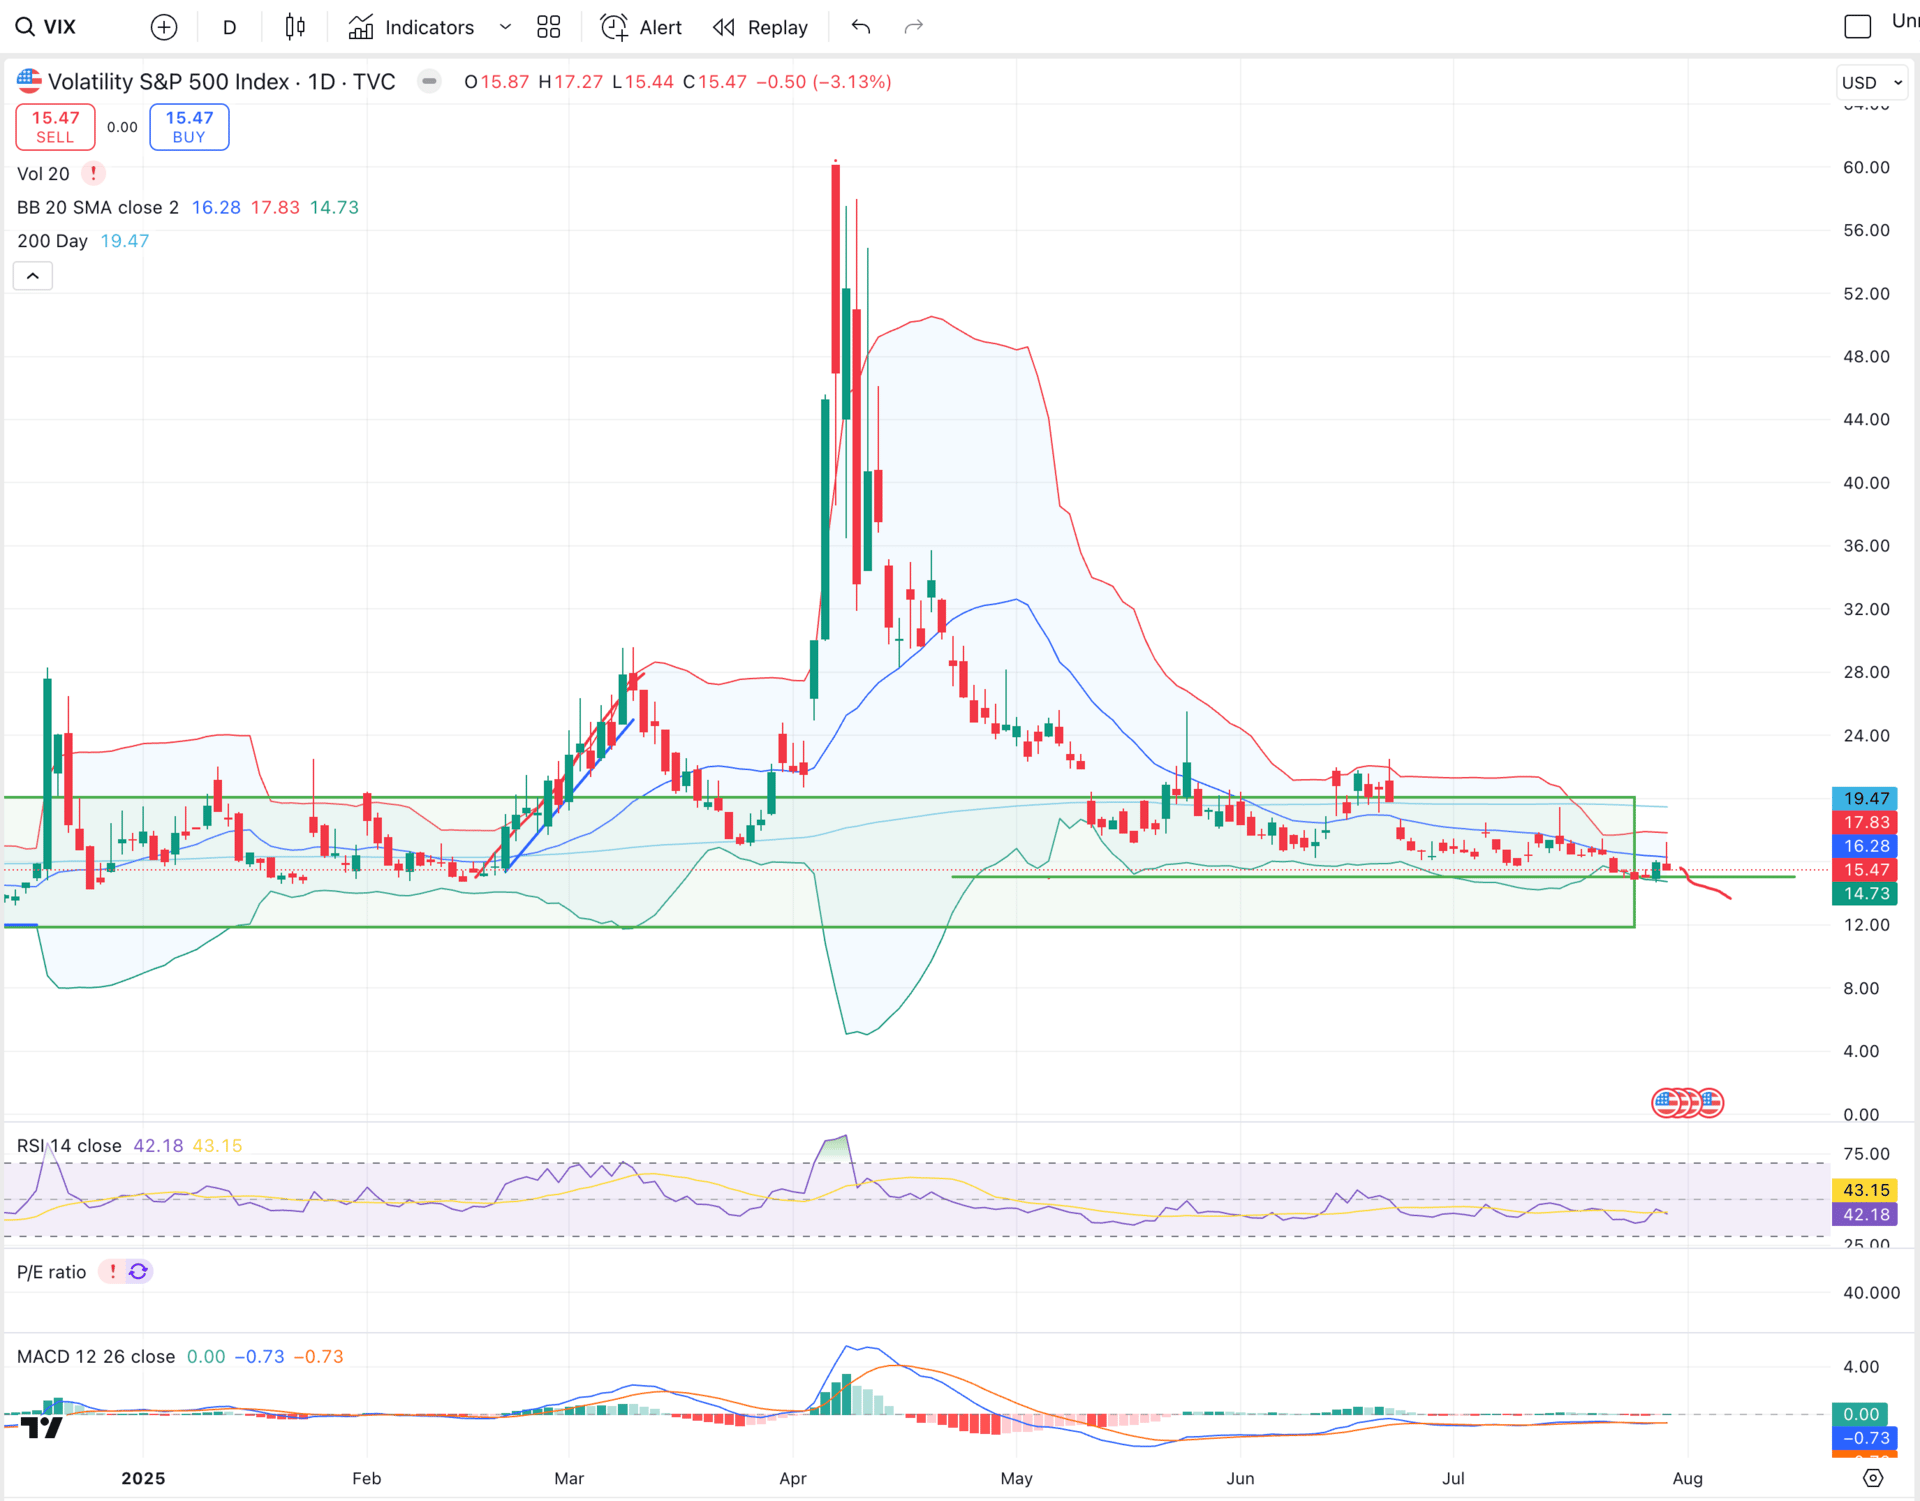Image resolution: width=1920 pixels, height=1501 pixels.
Task: Change the daily interval with the D button
Action: tap(229, 27)
